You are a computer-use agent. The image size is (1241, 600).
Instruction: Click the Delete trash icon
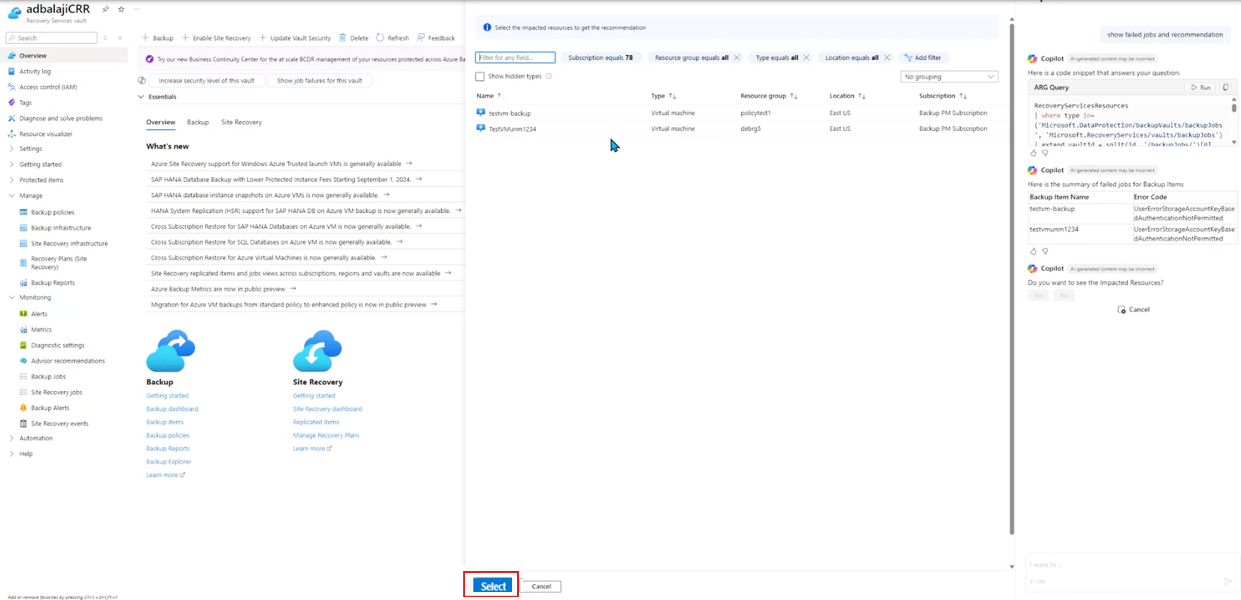click(x=343, y=38)
